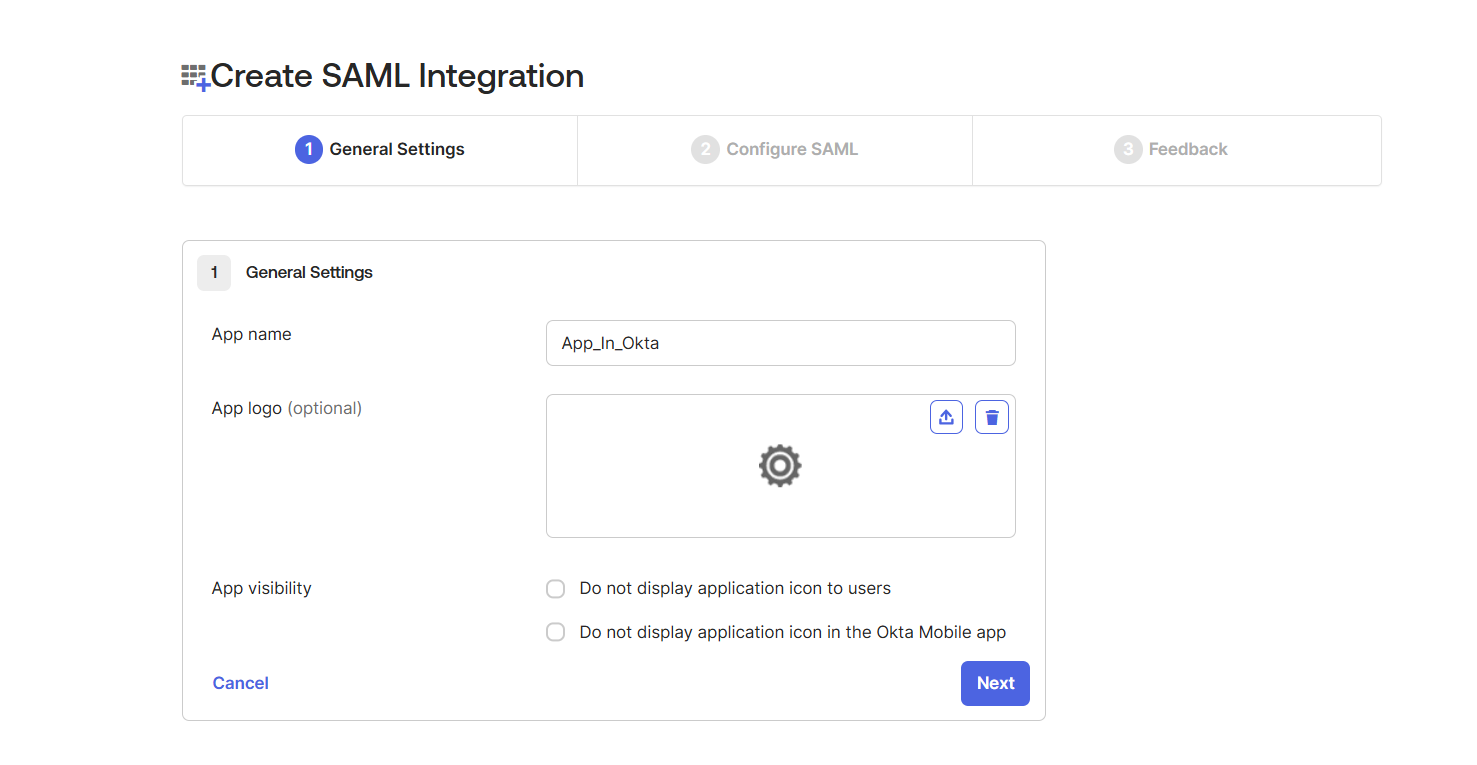Screen dimensions: 1477x765
Task: Click the 'Create SAML Integration' page heading
Action: 397,76
